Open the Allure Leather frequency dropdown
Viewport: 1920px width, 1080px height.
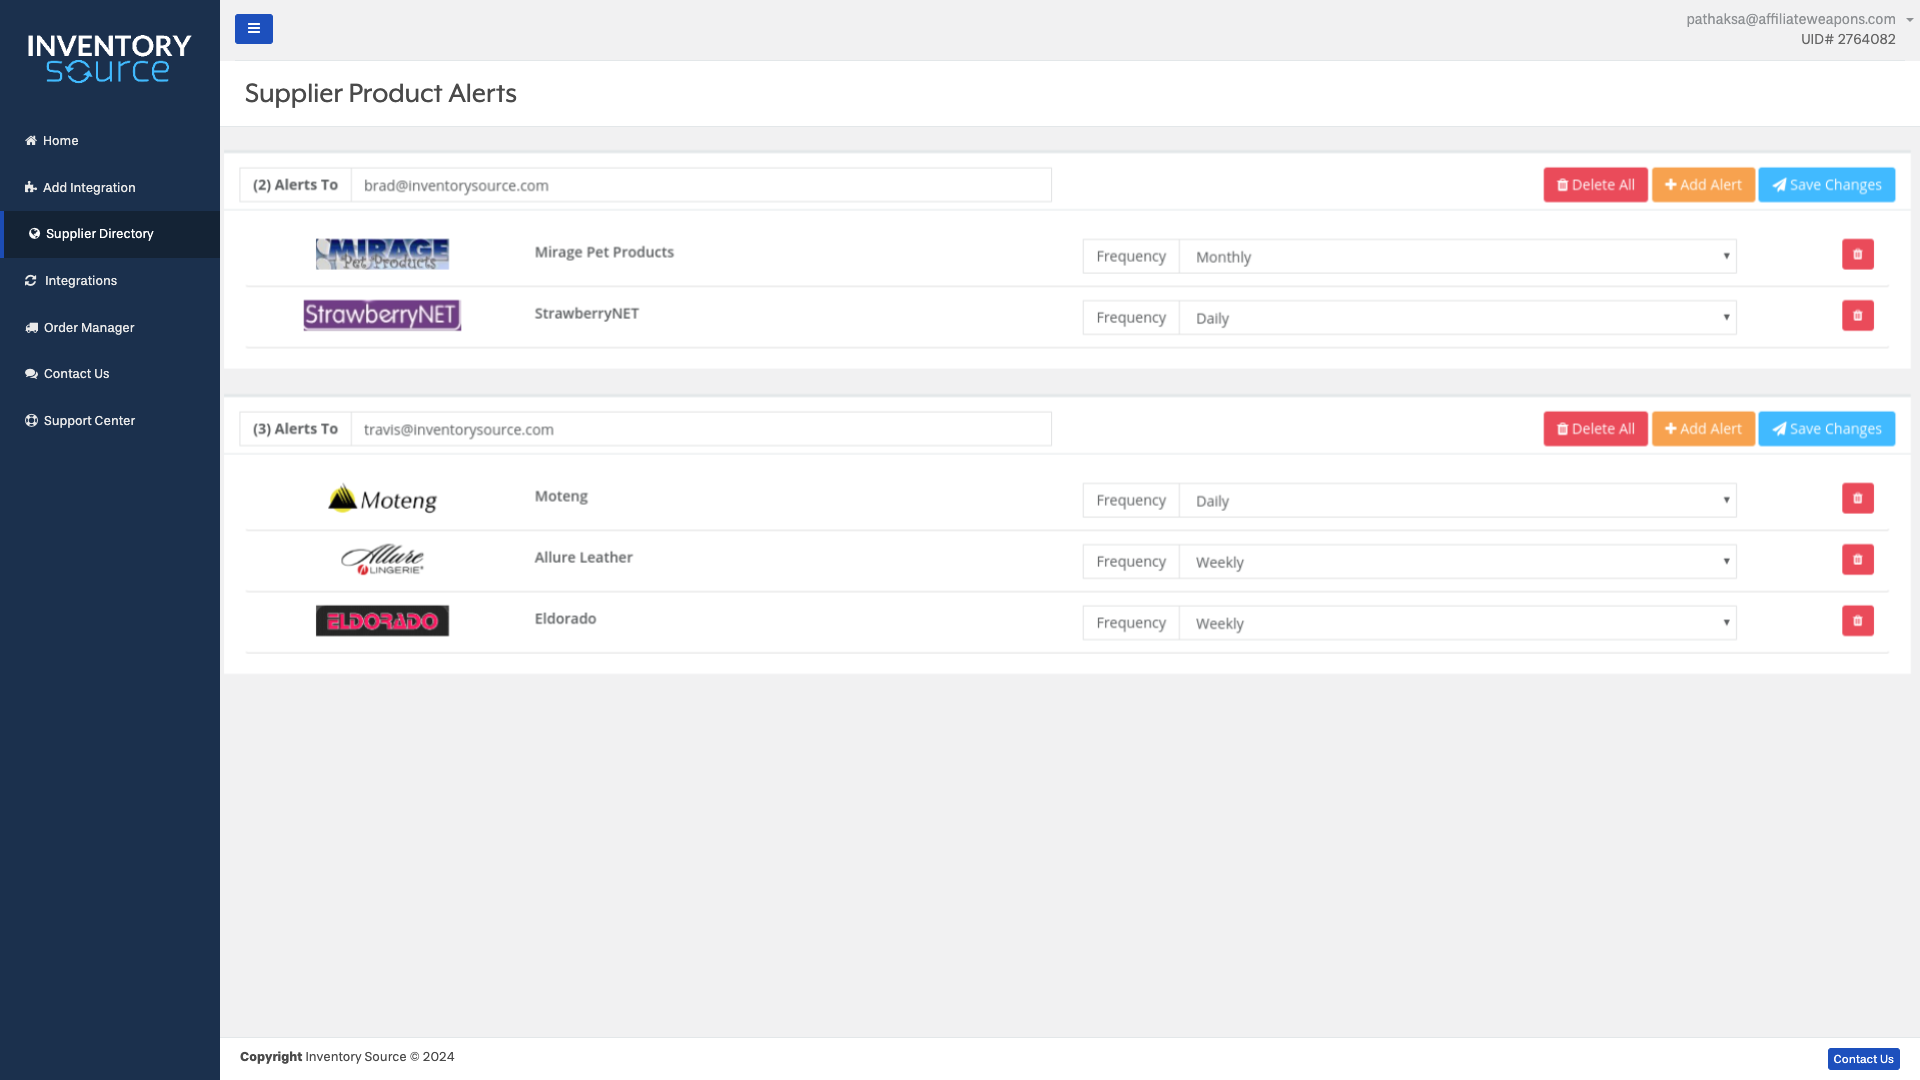tap(1458, 561)
